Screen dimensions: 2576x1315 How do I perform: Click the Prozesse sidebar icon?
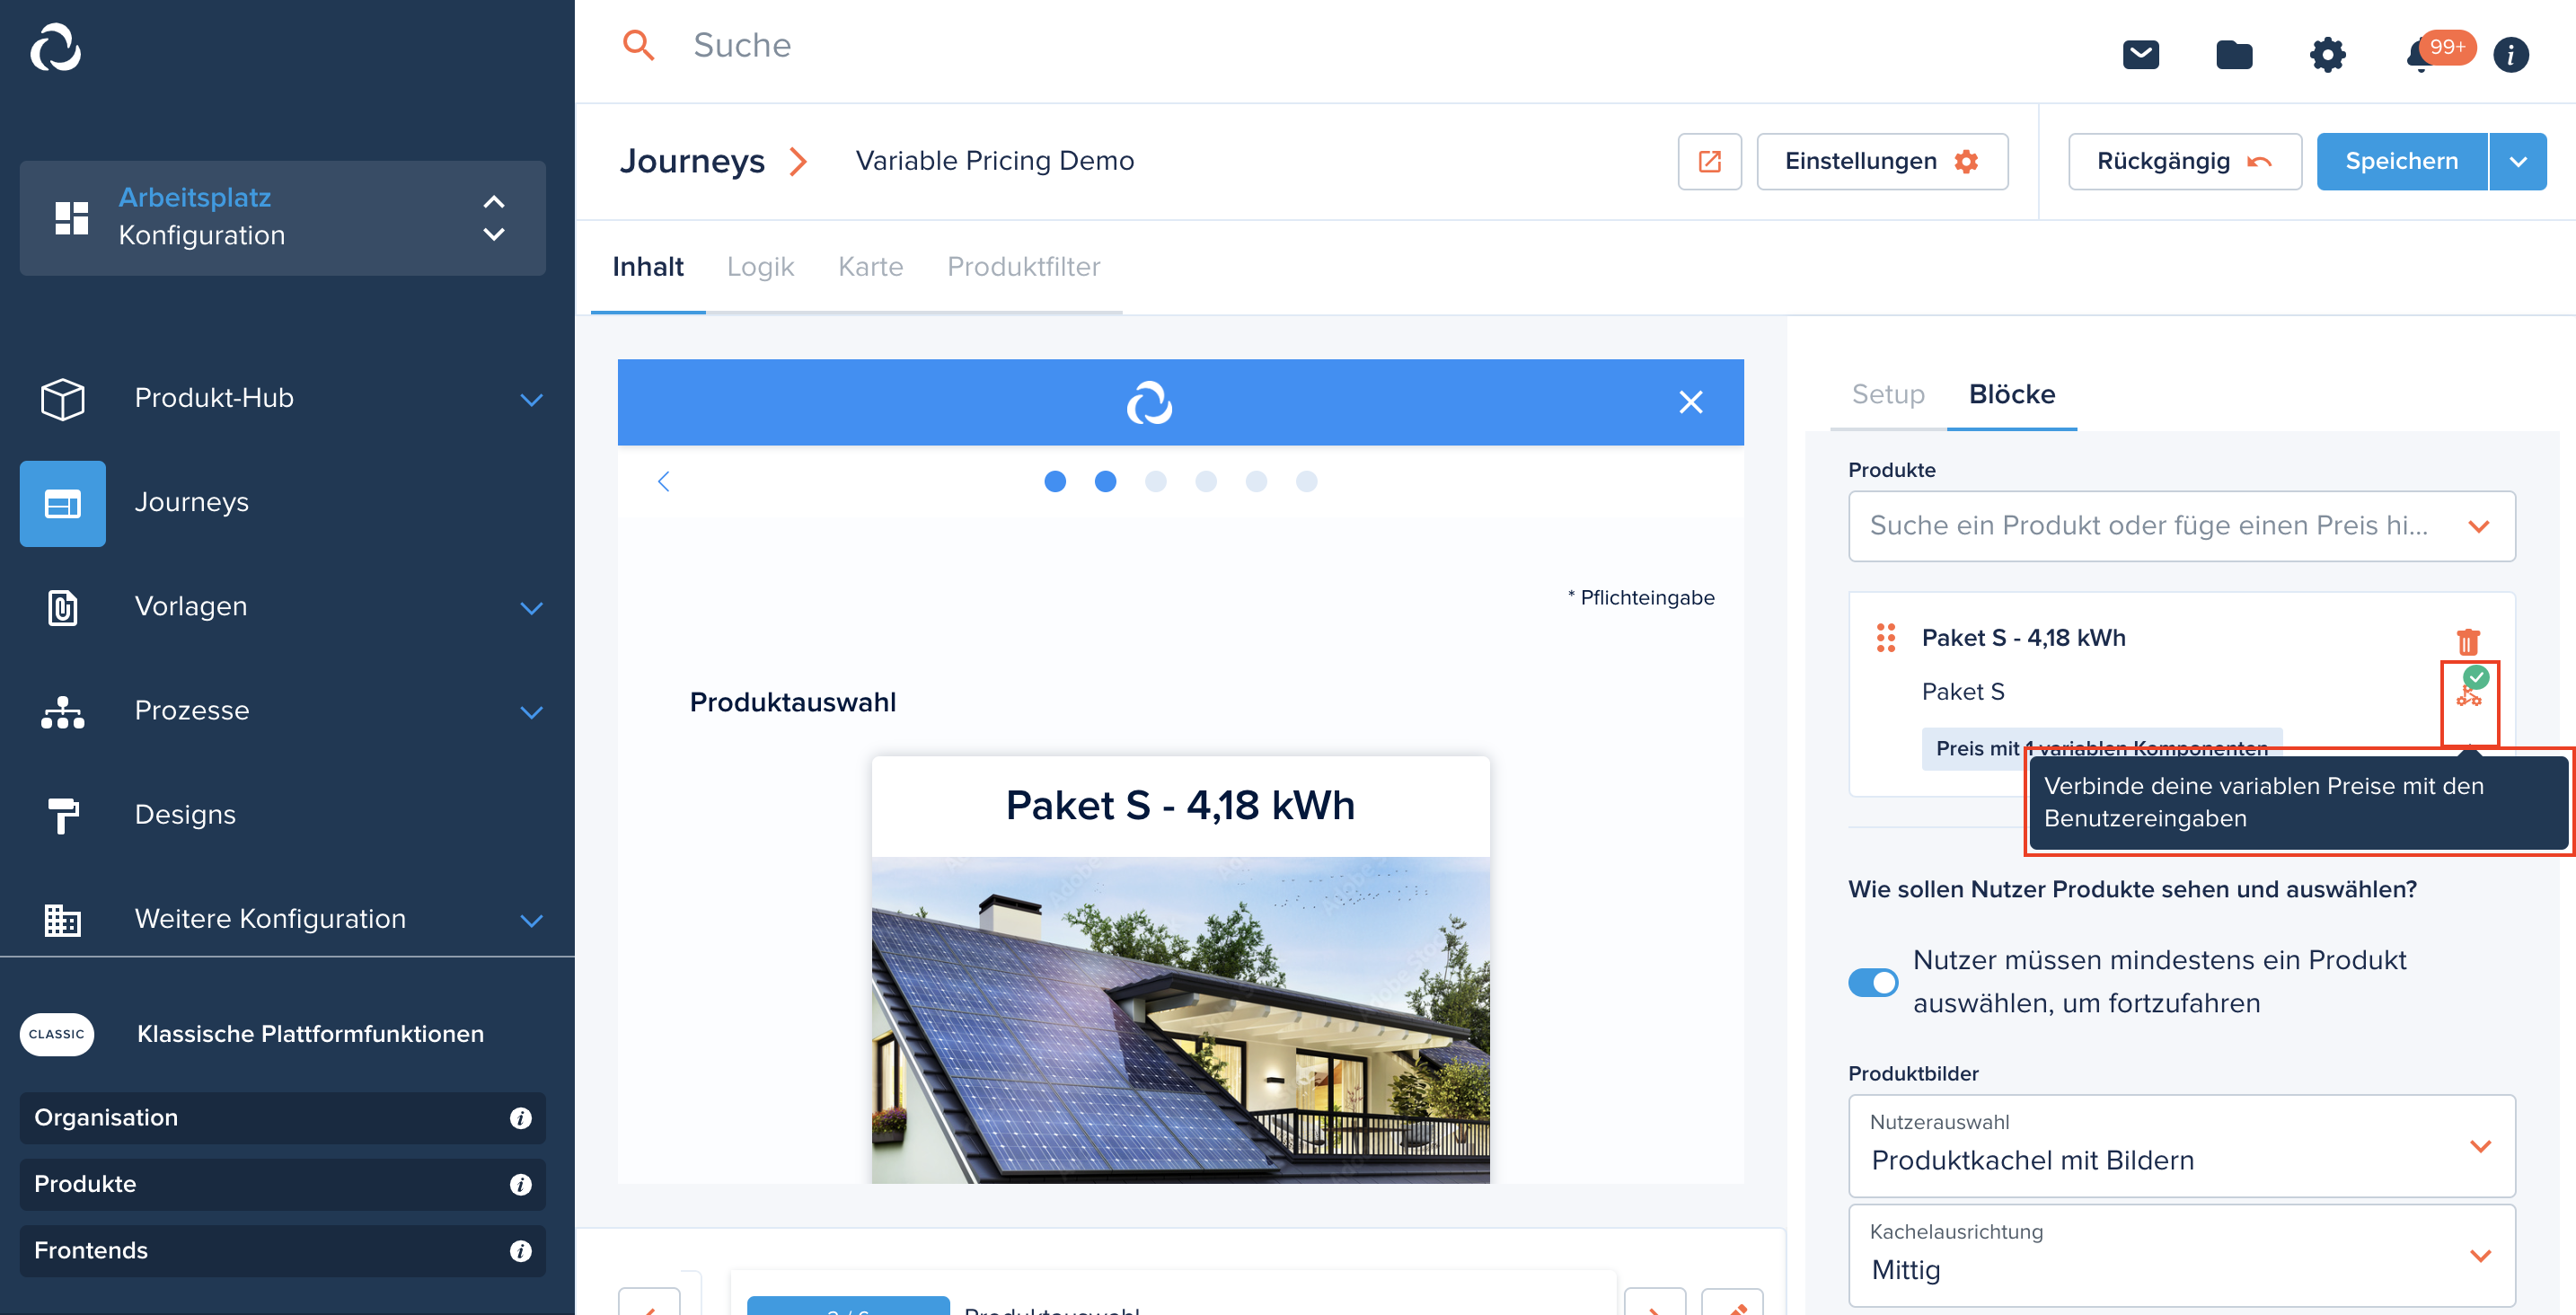(x=62, y=710)
